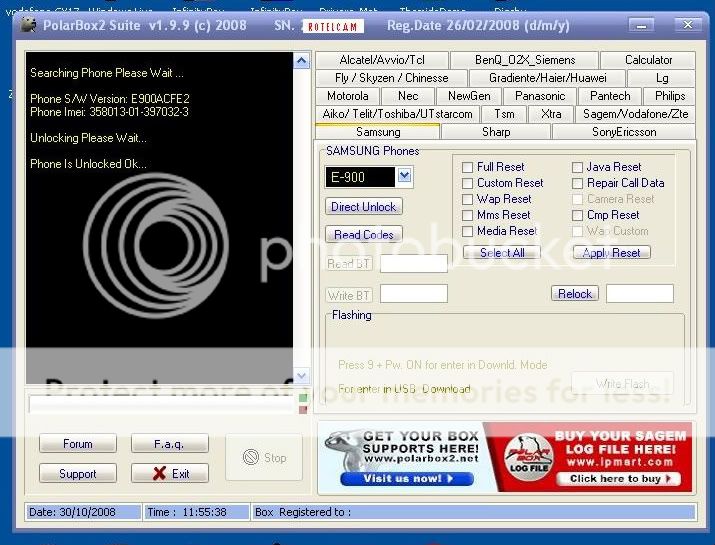
Task: Click the 'Date: 30/10/2008' status field
Action: pyautogui.click(x=83, y=512)
